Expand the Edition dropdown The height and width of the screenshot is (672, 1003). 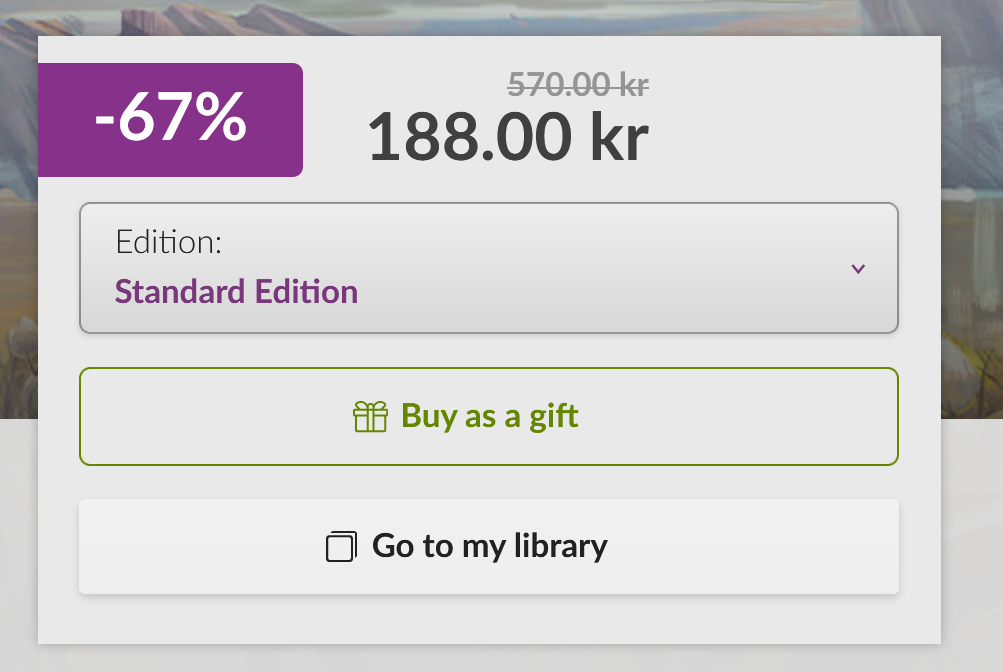point(488,268)
